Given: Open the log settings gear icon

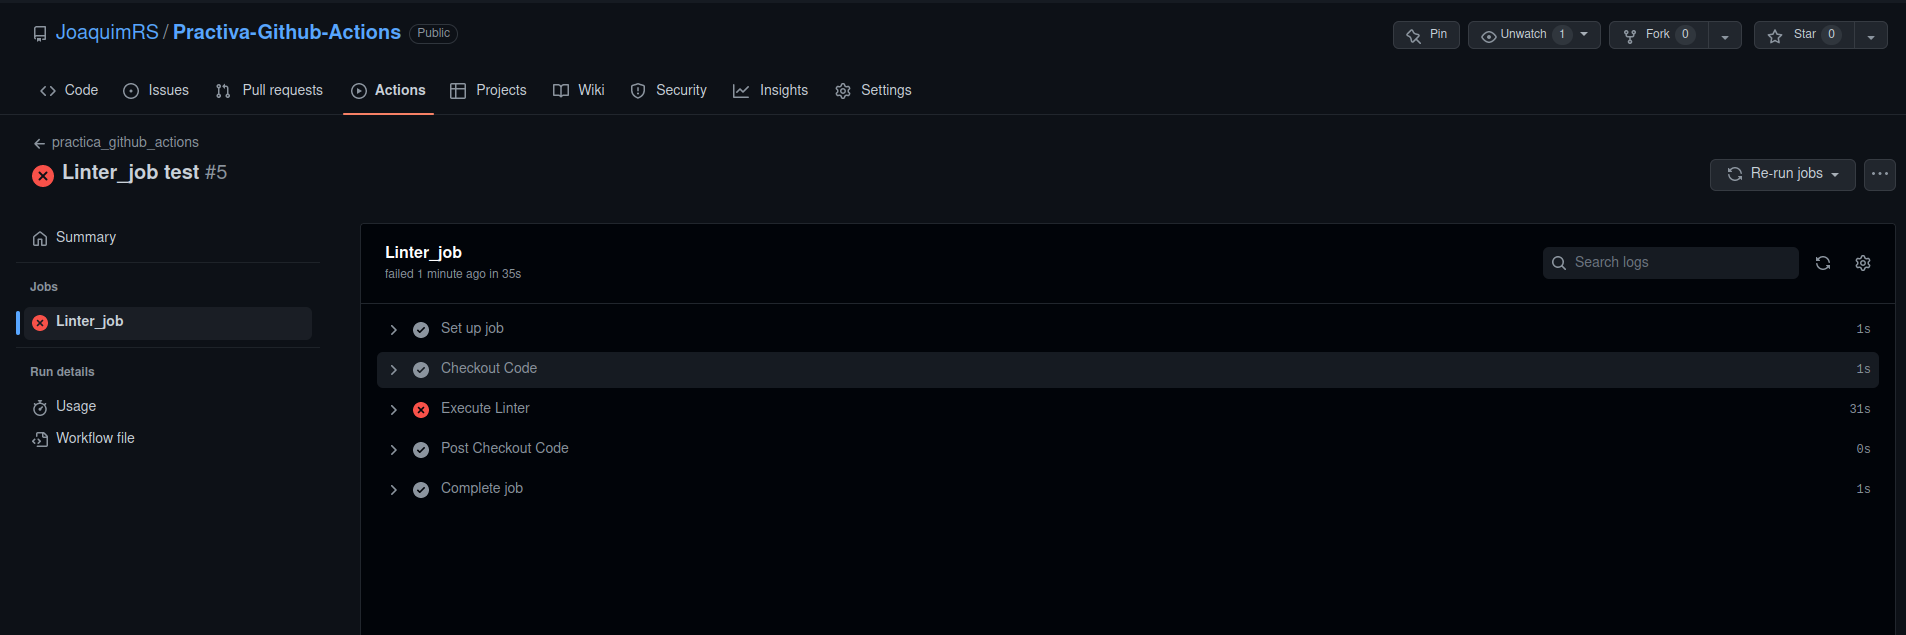Looking at the screenshot, I should 1863,263.
